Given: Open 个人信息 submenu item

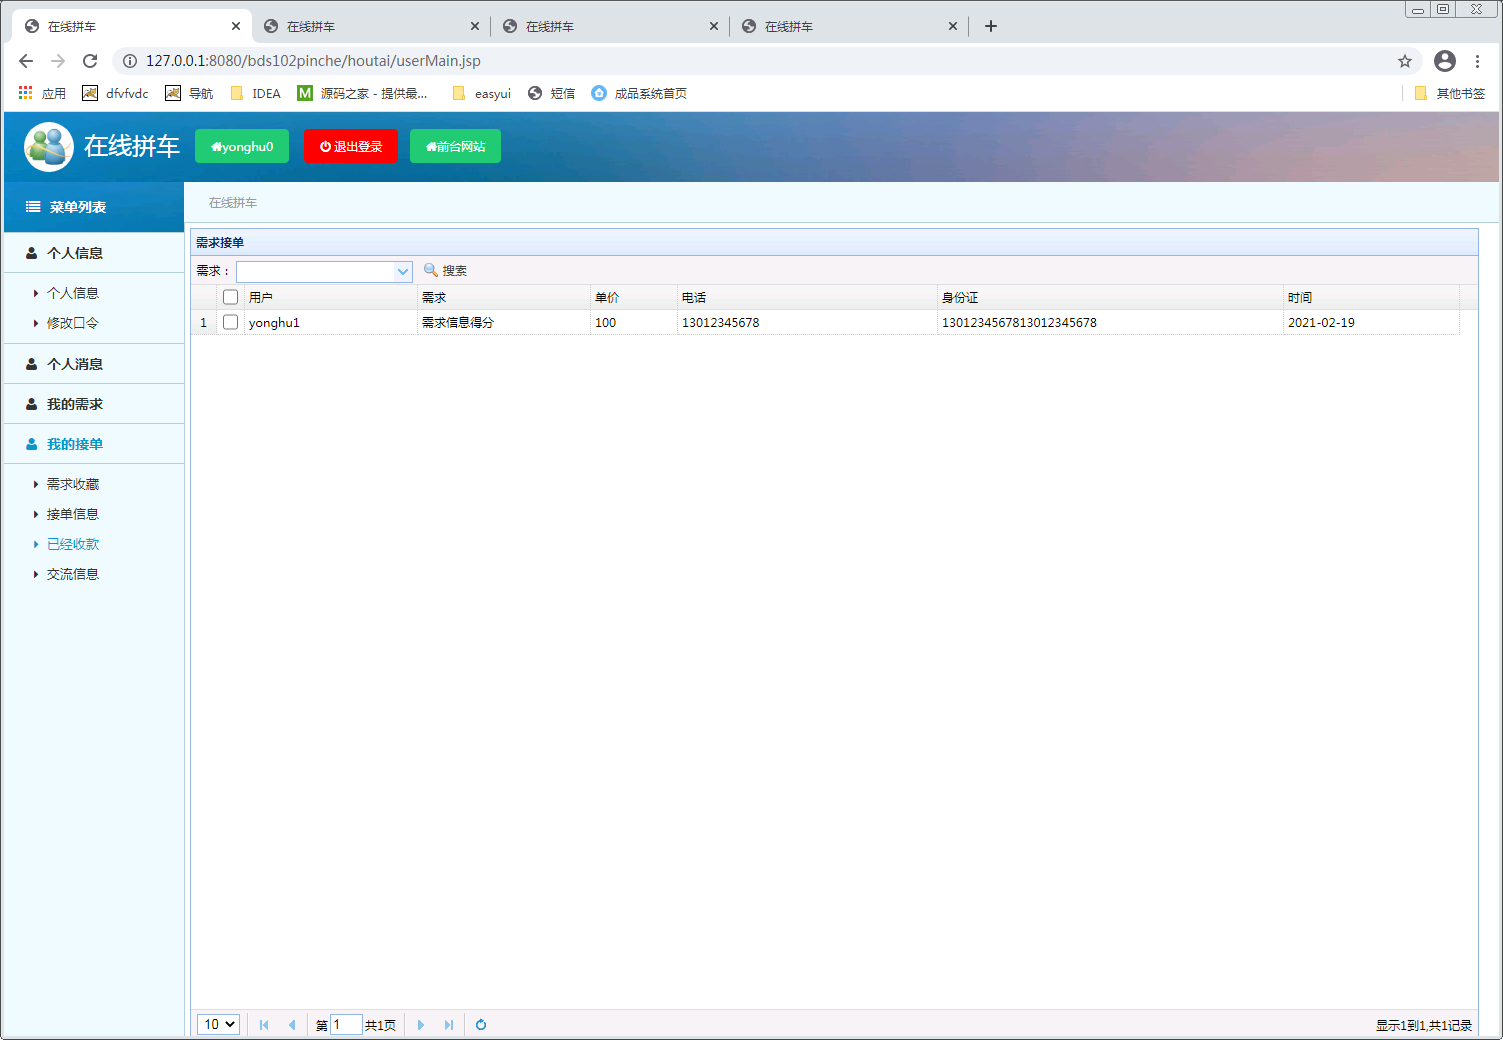Looking at the screenshot, I should point(73,293).
